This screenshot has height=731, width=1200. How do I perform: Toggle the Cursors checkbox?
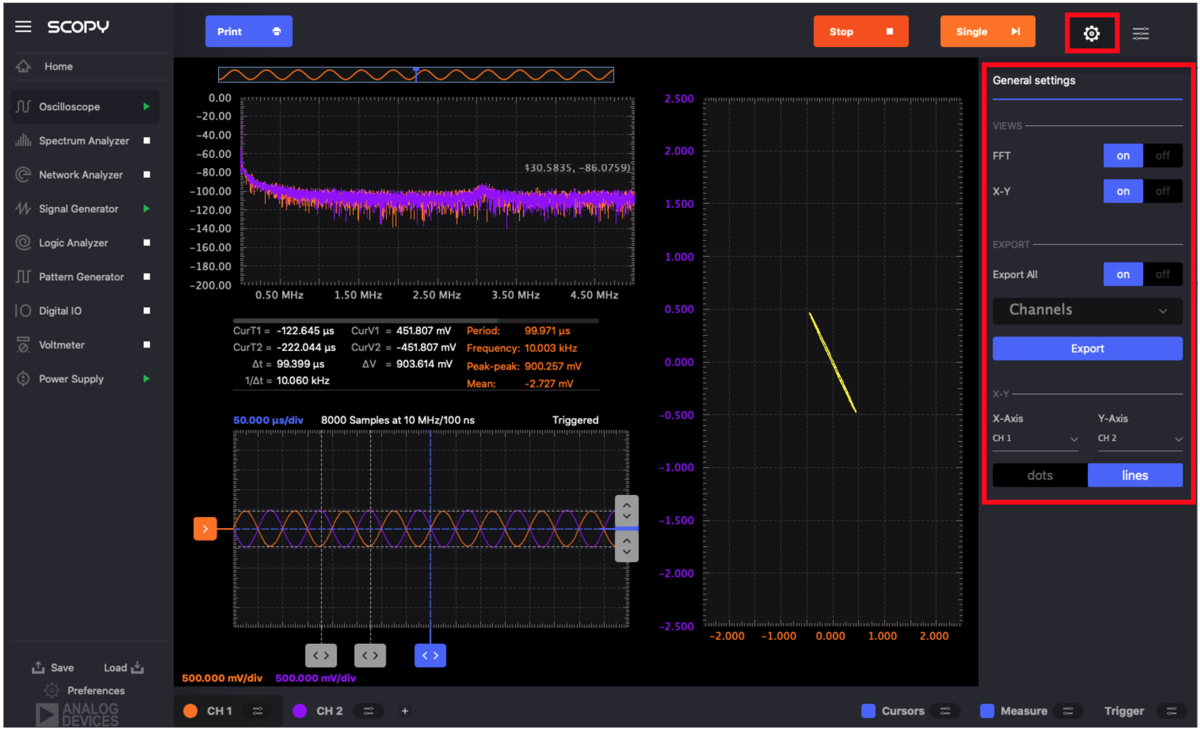[x=868, y=711]
